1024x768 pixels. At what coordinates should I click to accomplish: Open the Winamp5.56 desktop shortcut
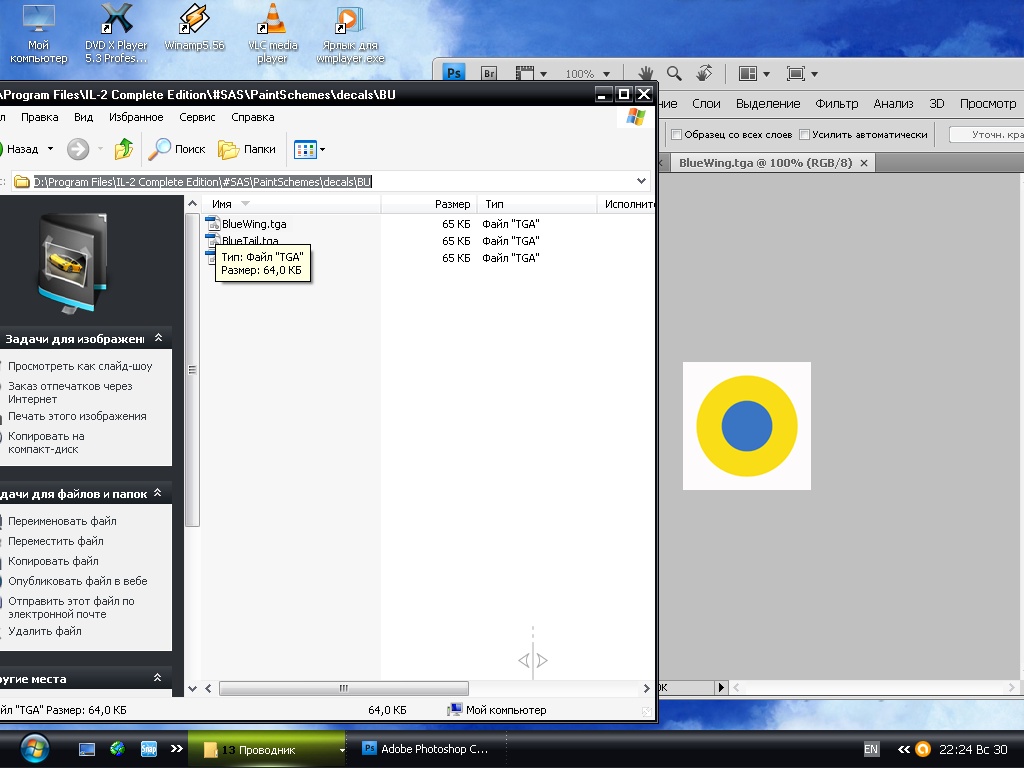[194, 27]
